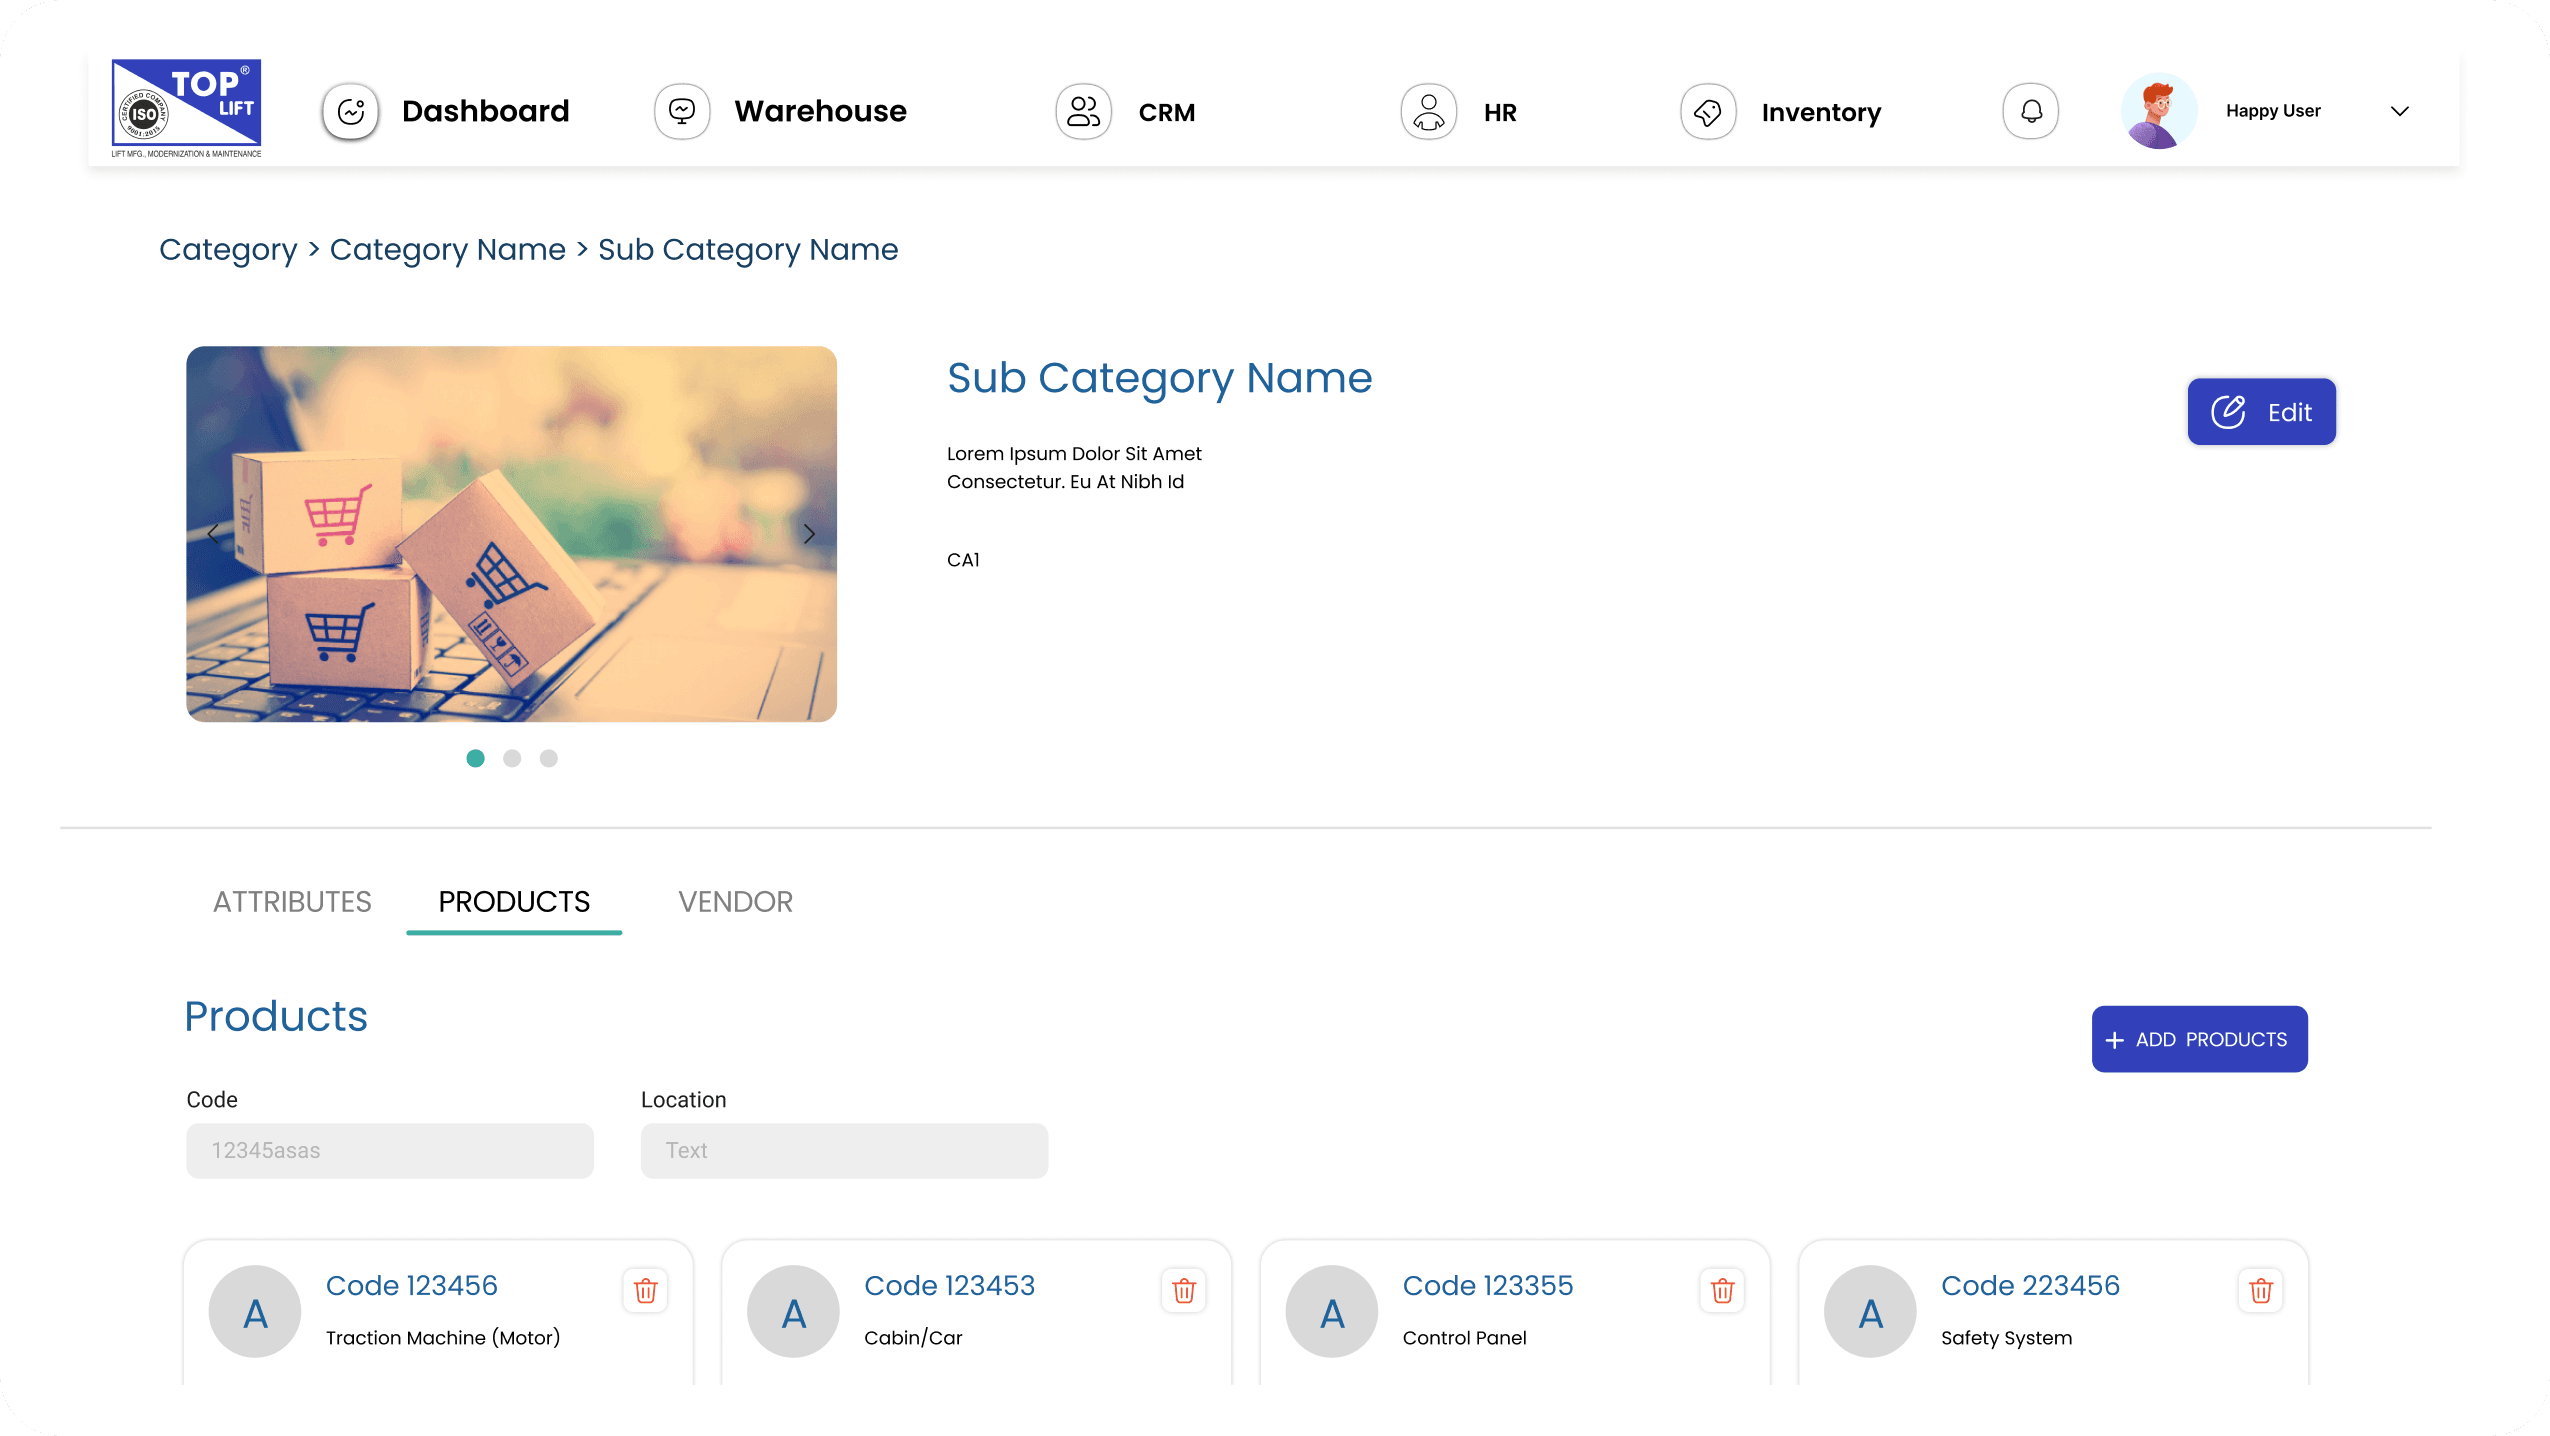Click 'Happy User' name text
The width and height of the screenshot is (2550, 1436).
2273,111
